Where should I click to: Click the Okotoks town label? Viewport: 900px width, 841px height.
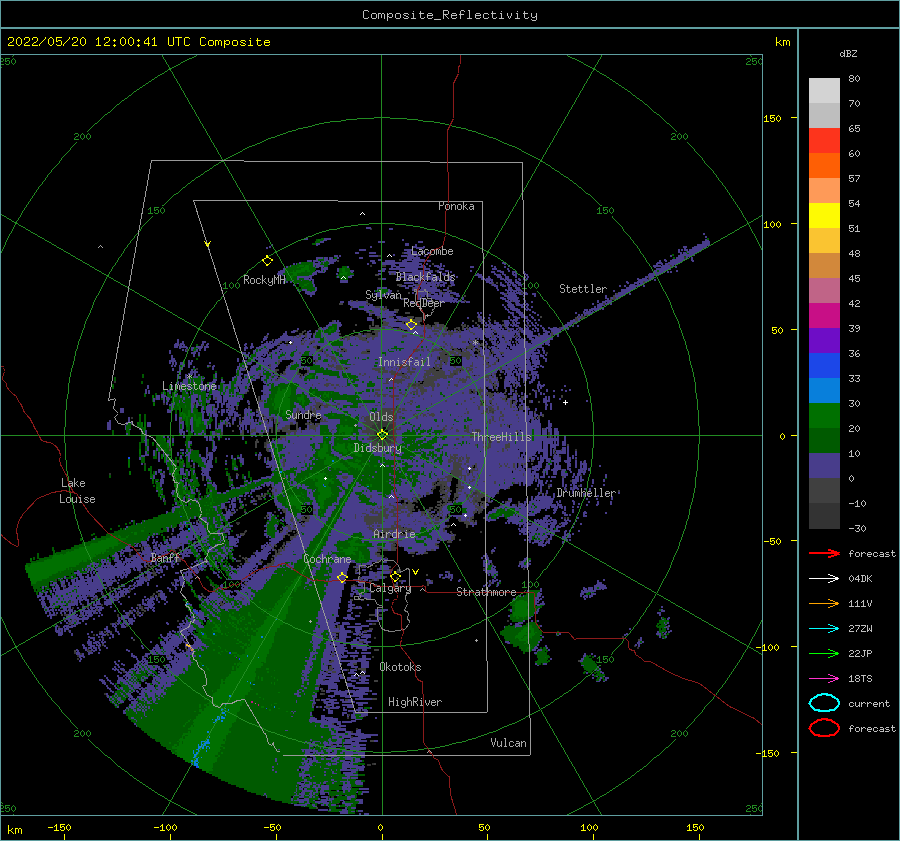[400, 667]
